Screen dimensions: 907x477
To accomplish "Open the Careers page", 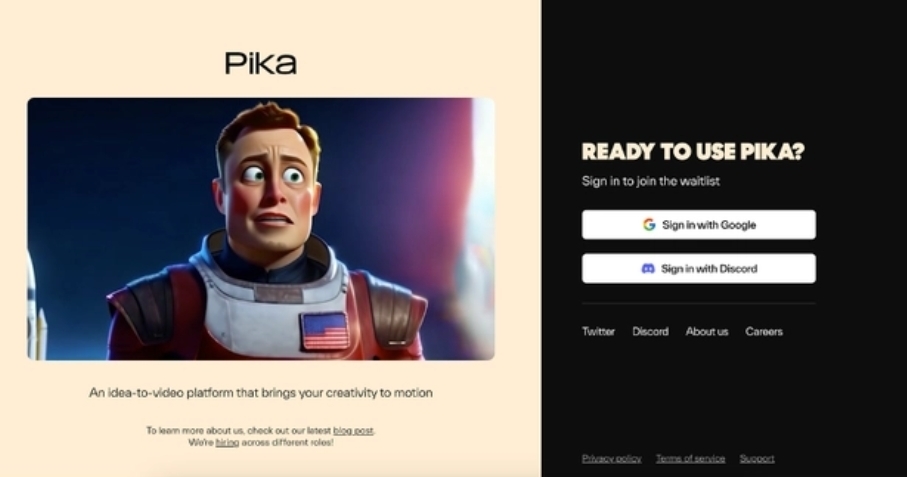I will 764,331.
